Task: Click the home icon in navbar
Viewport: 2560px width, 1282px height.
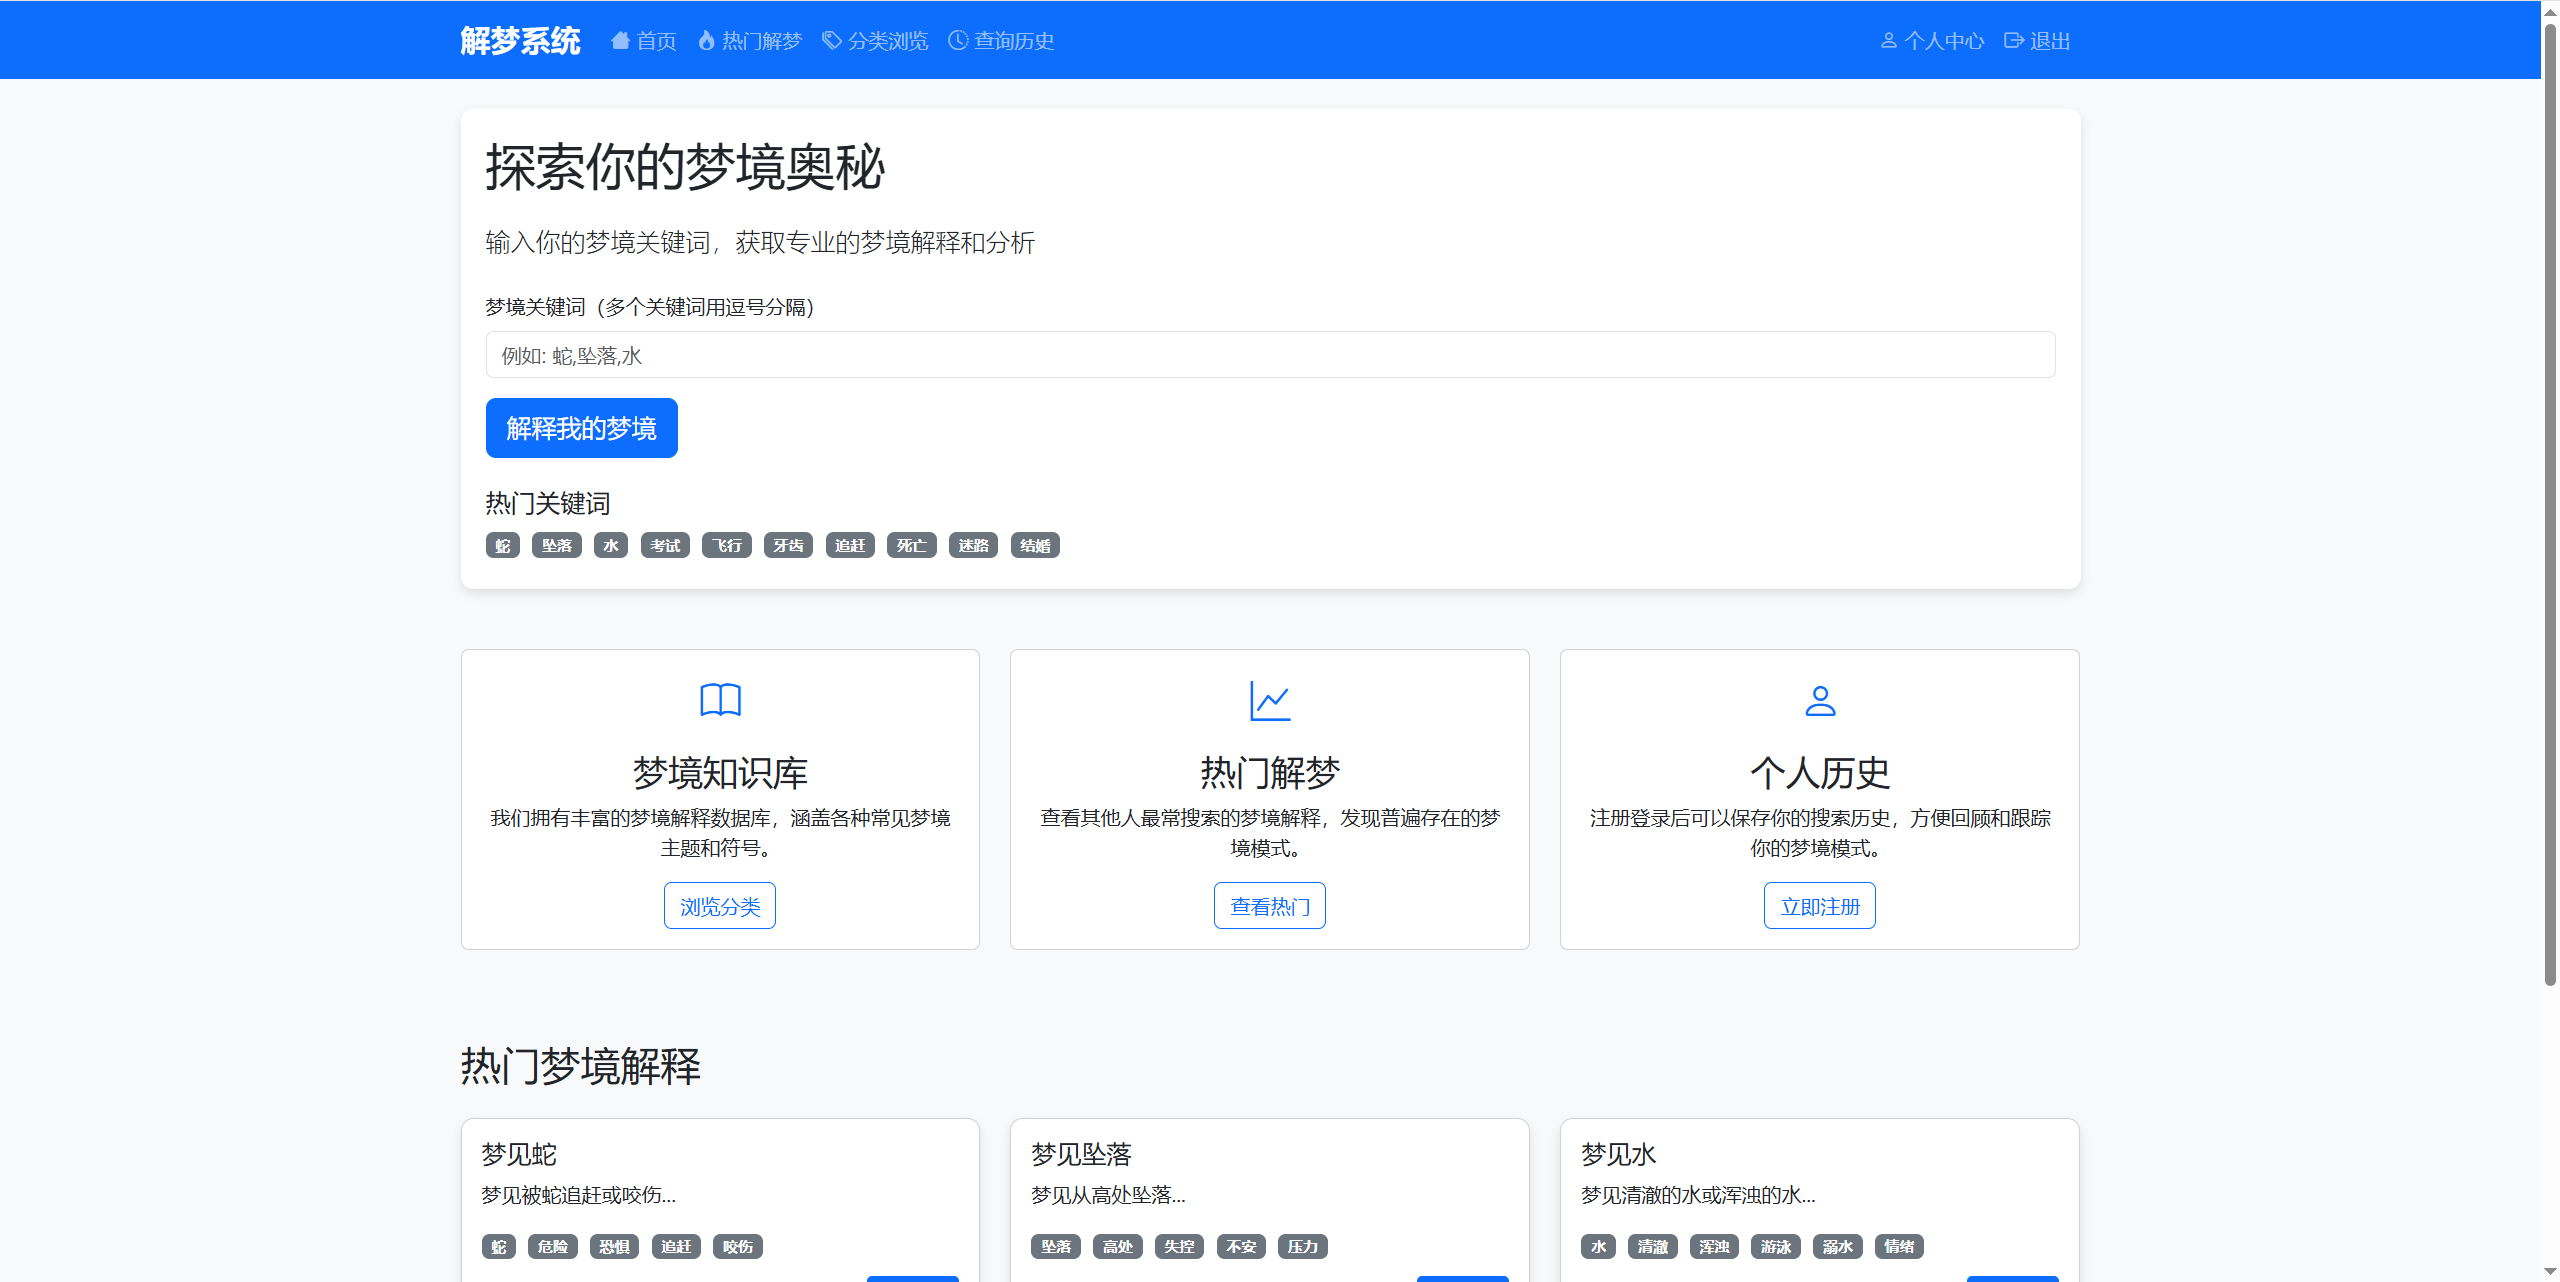Action: [x=620, y=41]
